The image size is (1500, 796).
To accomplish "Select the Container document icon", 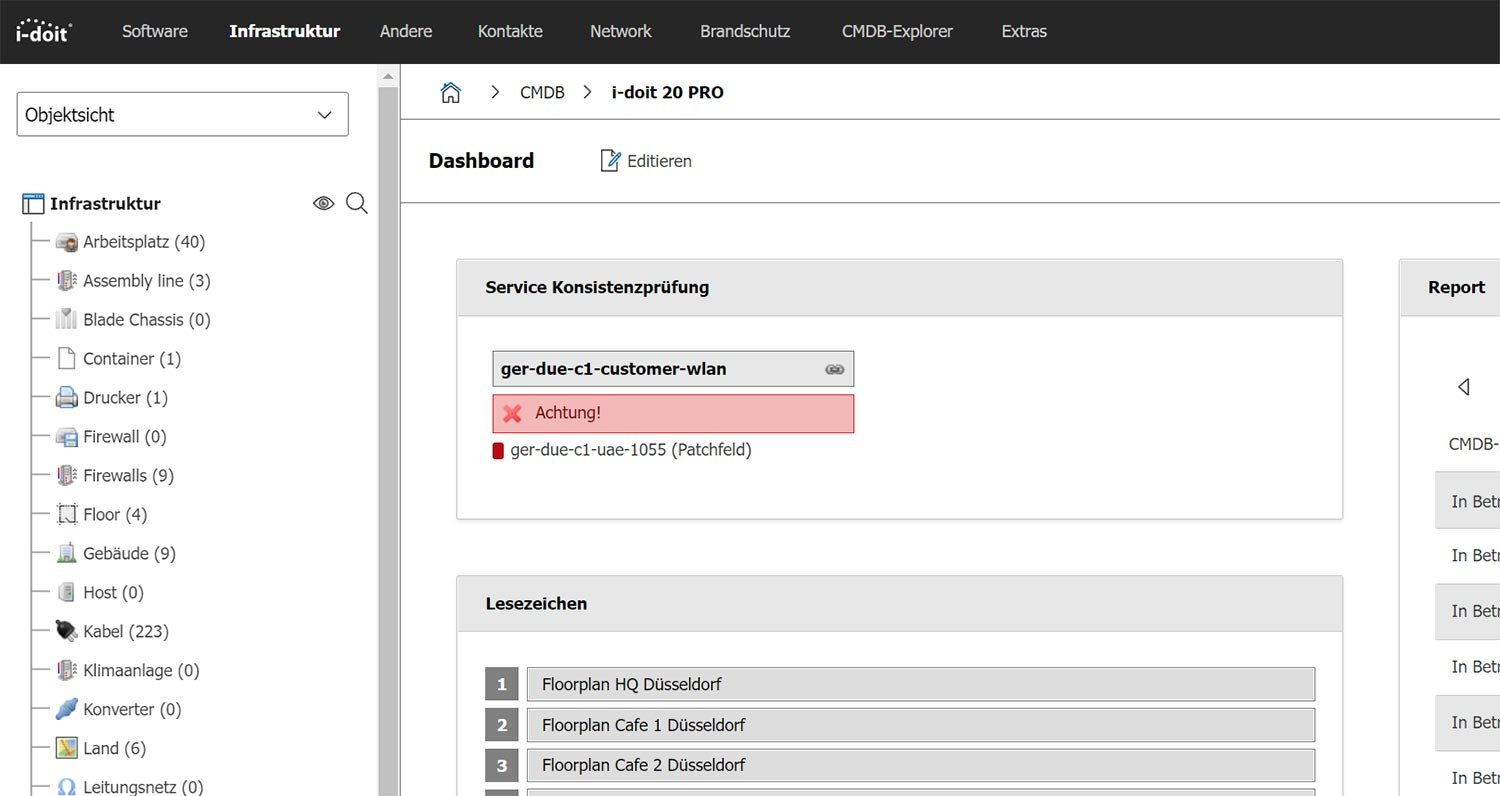I will point(67,359).
